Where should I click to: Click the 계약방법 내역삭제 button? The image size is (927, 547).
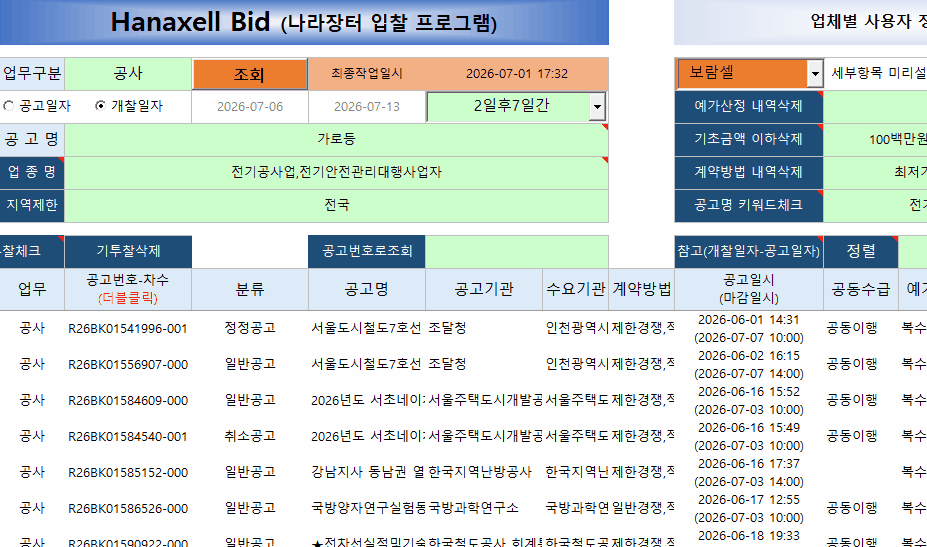tap(748, 173)
